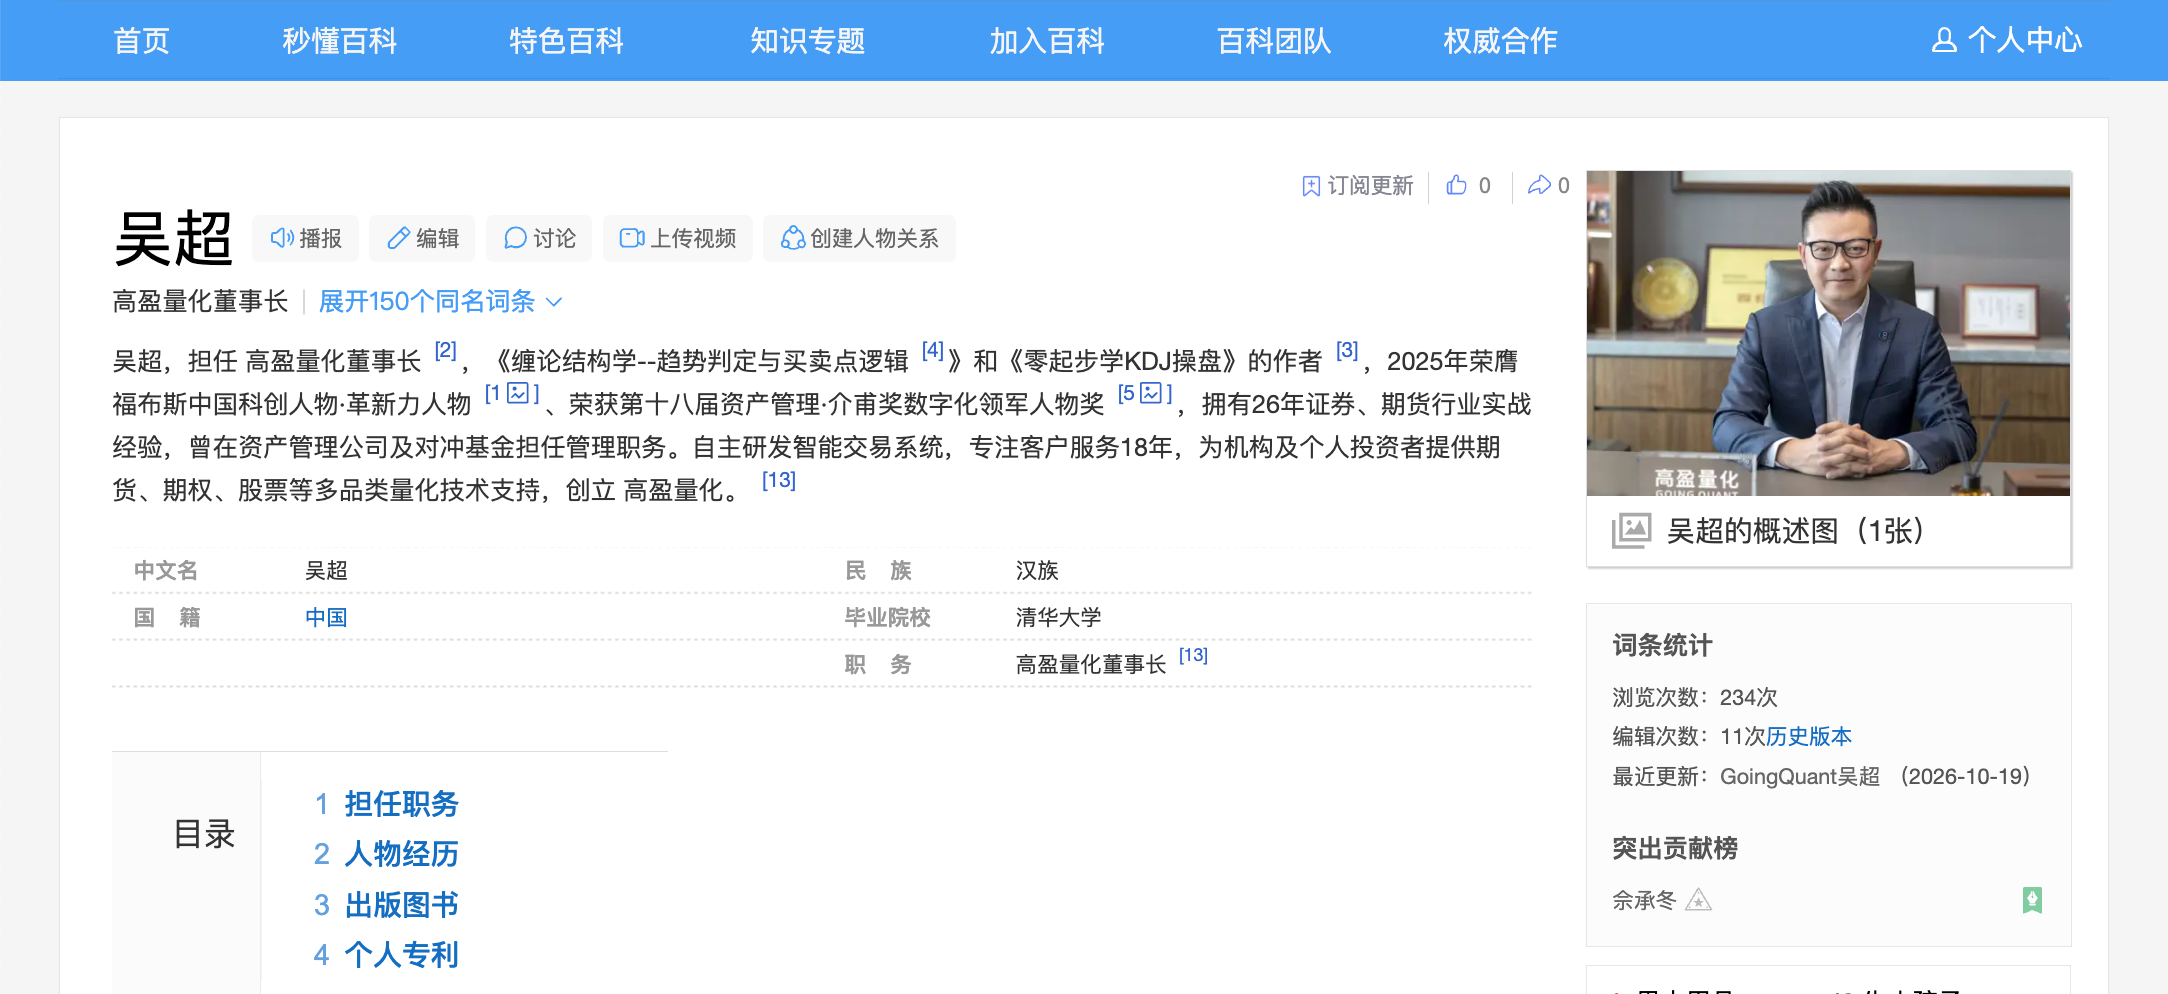Image resolution: width=2168 pixels, height=994 pixels.
Task: Open the 吴超 portrait photo
Action: tap(1828, 333)
